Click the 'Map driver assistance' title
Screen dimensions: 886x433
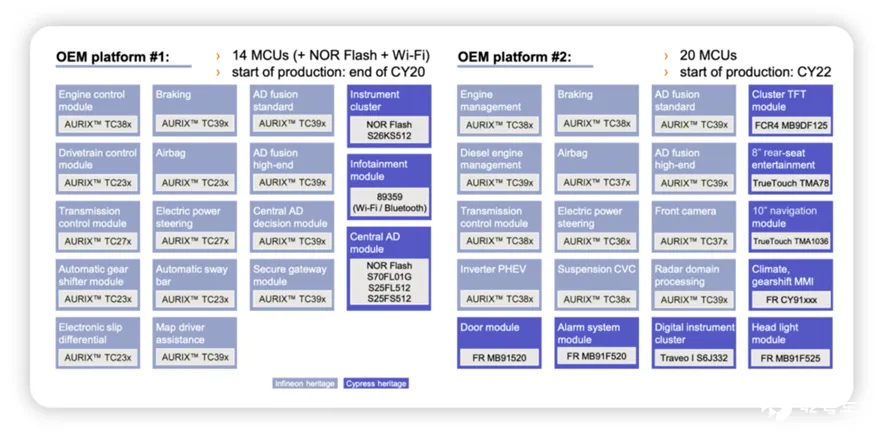(x=180, y=334)
